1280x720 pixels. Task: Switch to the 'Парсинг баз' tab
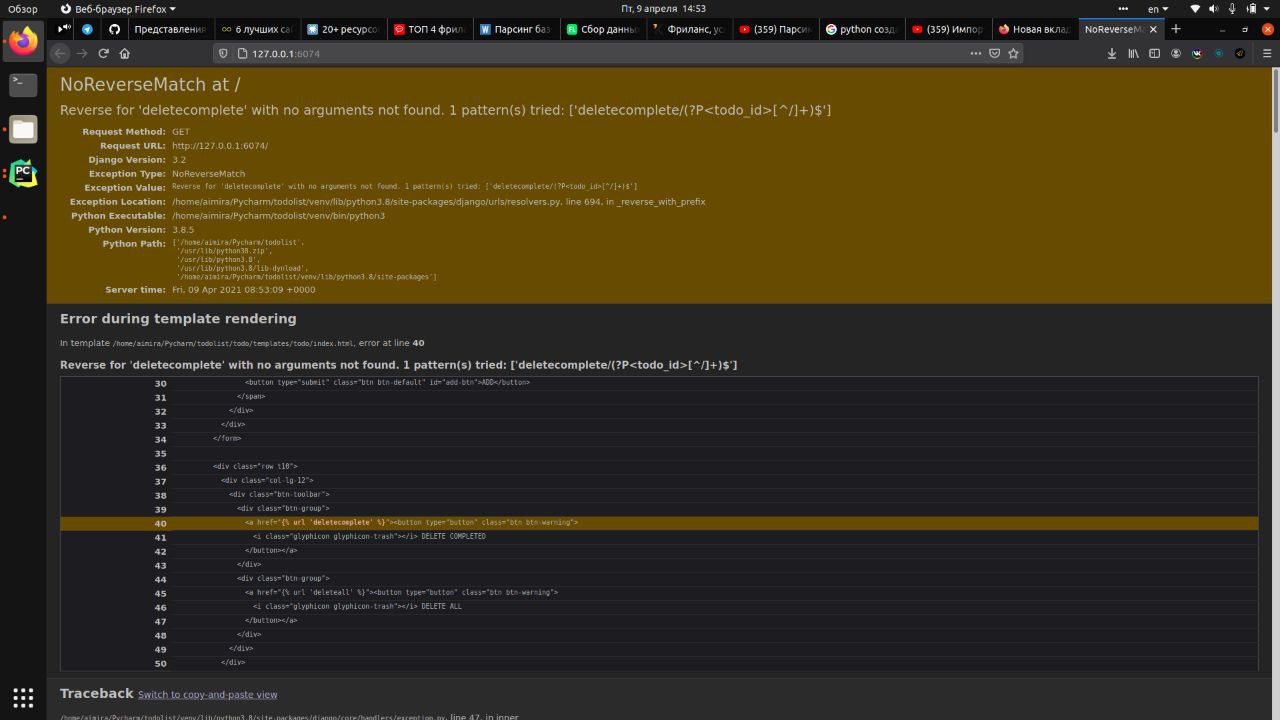pos(516,29)
